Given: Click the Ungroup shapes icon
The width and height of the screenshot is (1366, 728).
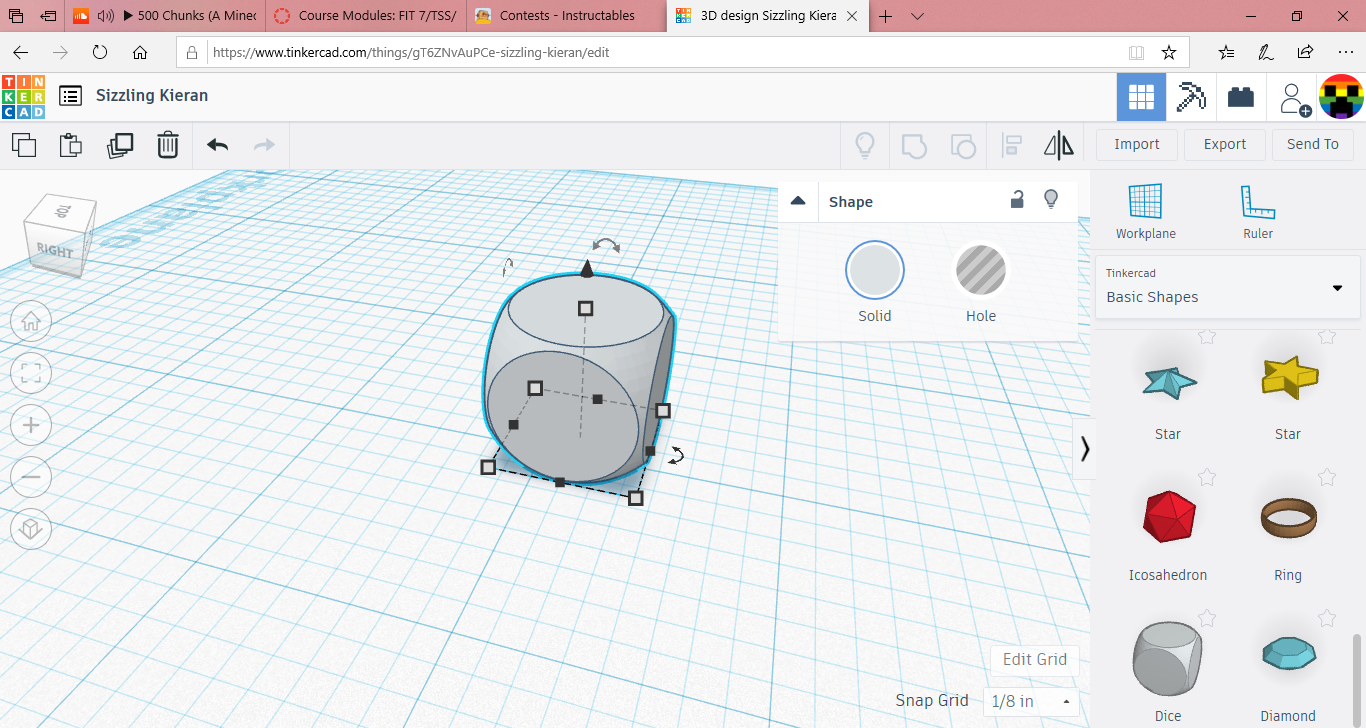Looking at the screenshot, I should 962,146.
